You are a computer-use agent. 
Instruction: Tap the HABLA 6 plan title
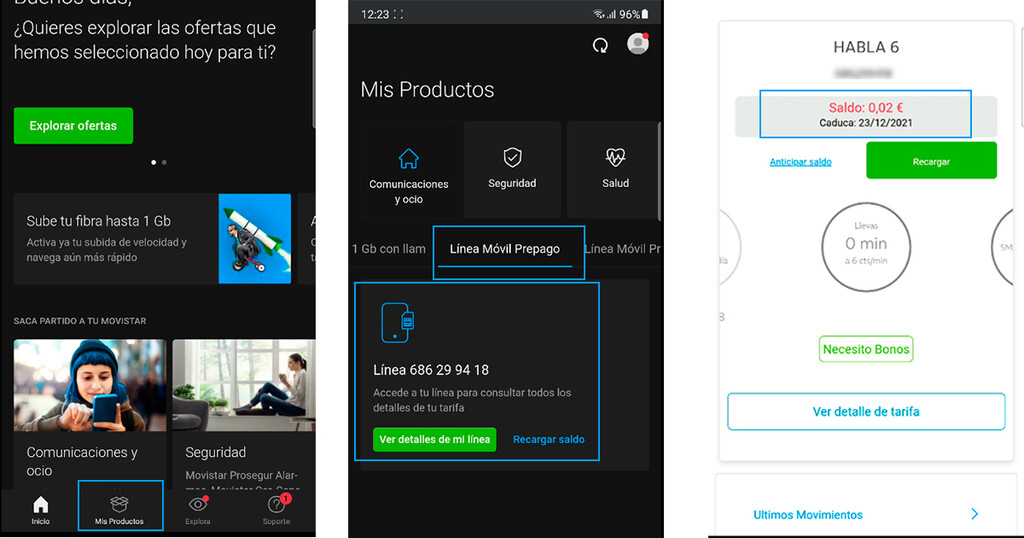(866, 47)
